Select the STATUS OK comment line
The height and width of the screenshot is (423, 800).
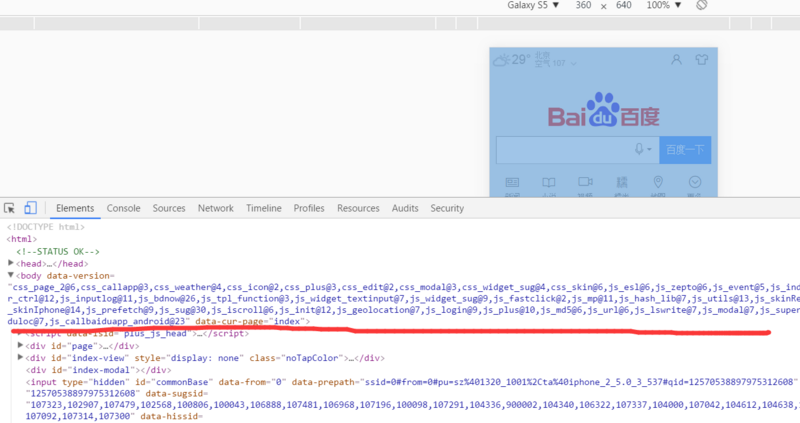point(58,252)
